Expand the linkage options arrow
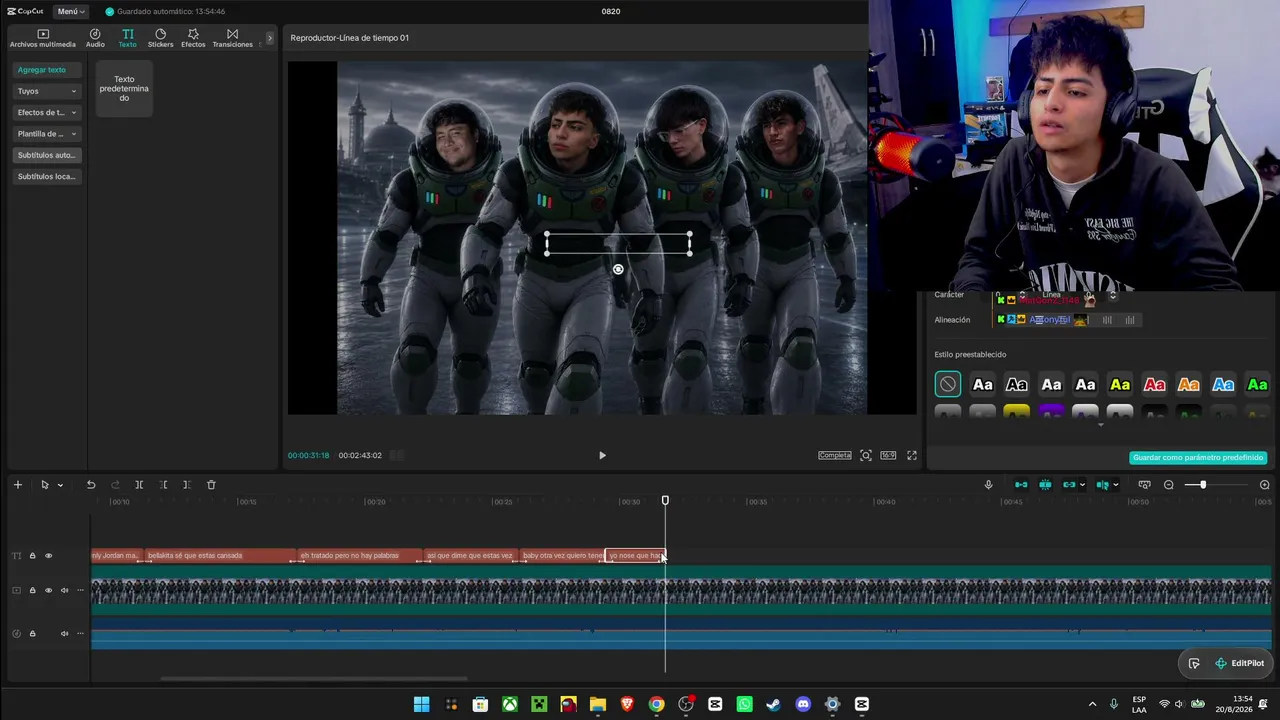The image size is (1280, 720). [x=1082, y=485]
